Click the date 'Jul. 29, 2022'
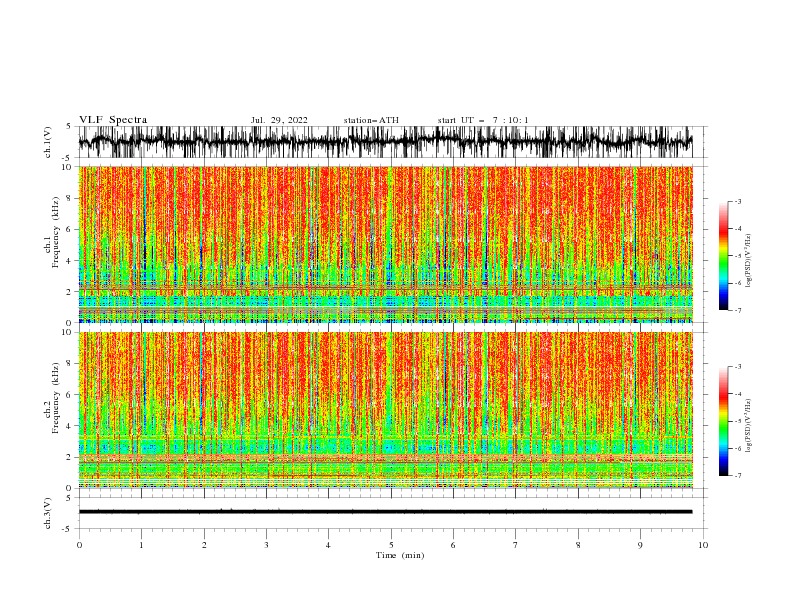 pos(279,120)
